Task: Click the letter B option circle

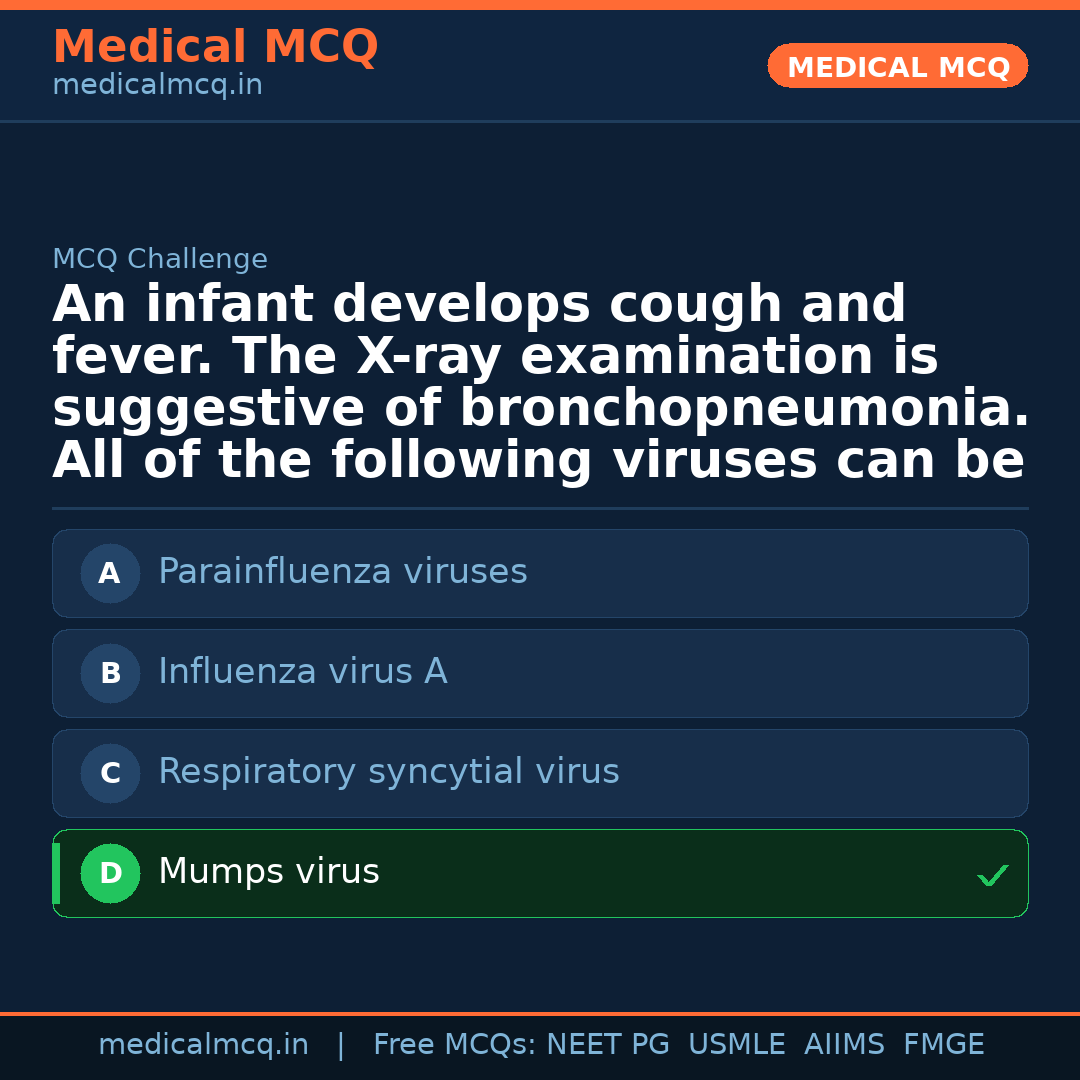Action: point(110,674)
